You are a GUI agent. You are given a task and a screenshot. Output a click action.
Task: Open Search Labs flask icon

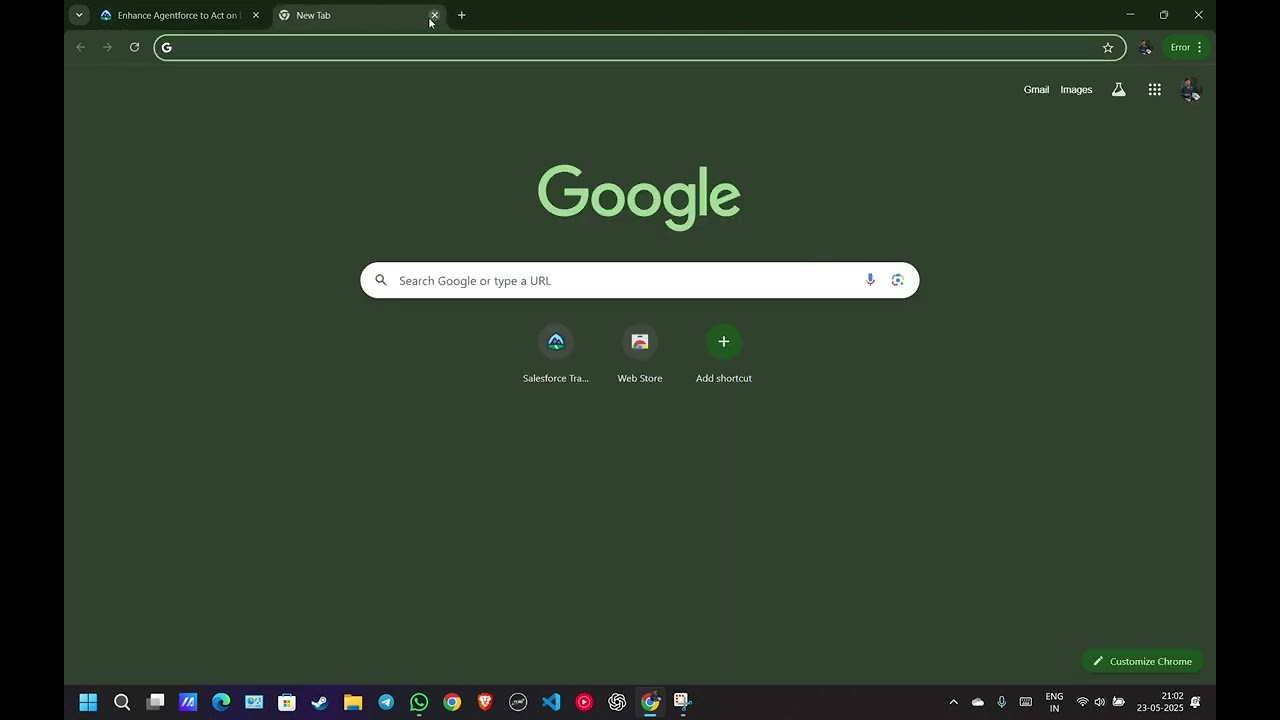[x=1119, y=90]
